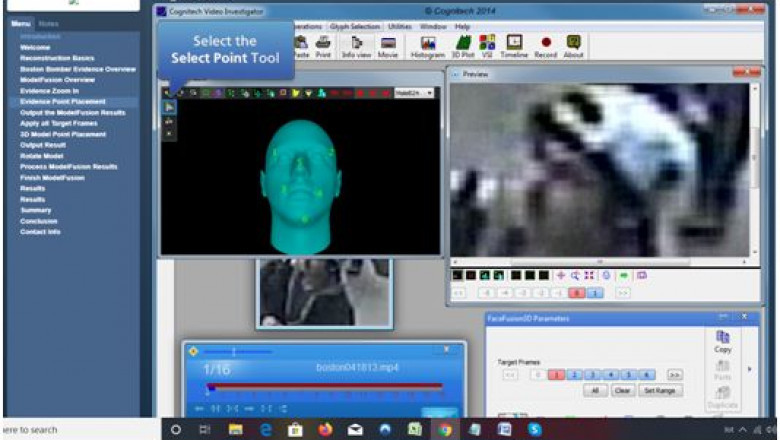The height and width of the screenshot is (440, 780).
Task: Click the Paste toolbar icon
Action: [301, 47]
